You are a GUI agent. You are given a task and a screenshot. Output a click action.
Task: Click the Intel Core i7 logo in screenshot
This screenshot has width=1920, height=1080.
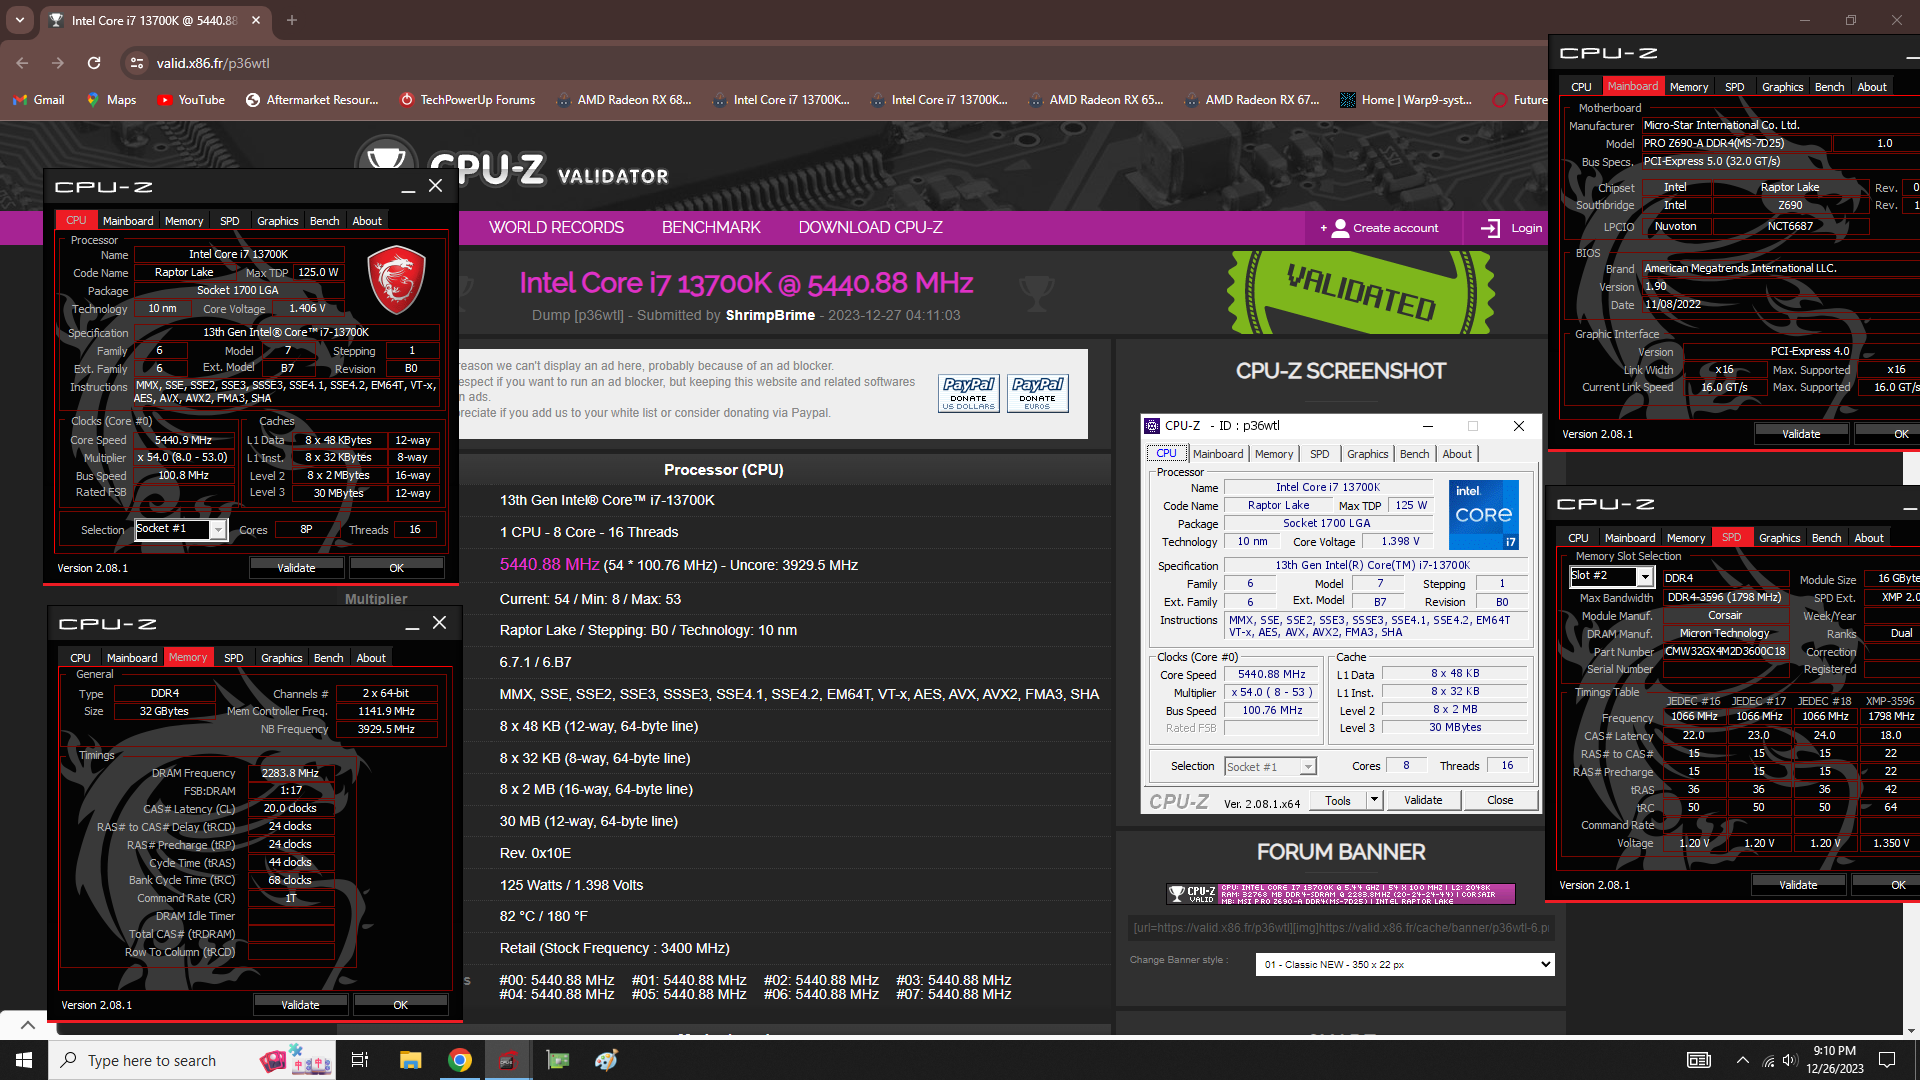pyautogui.click(x=1483, y=514)
